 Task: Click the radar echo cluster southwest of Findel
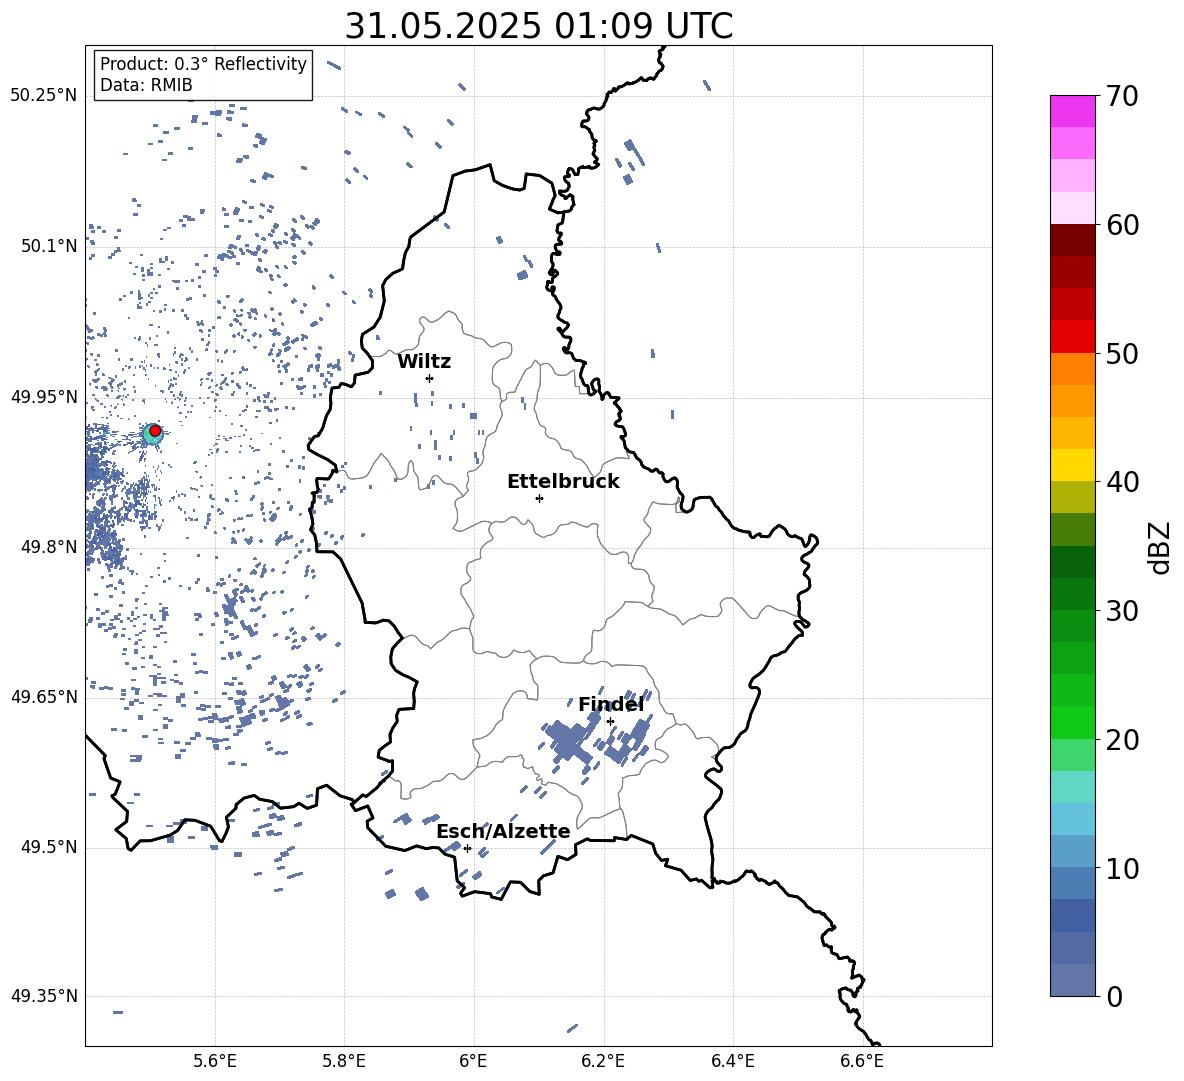point(568,742)
